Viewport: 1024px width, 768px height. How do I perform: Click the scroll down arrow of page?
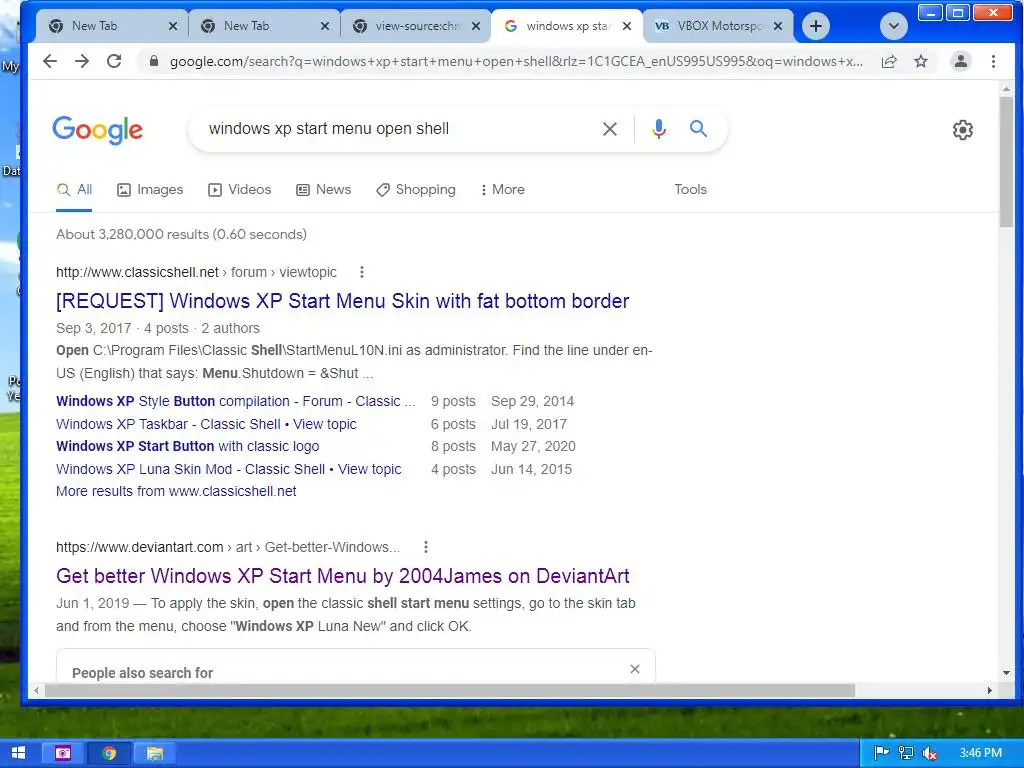[x=1006, y=673]
